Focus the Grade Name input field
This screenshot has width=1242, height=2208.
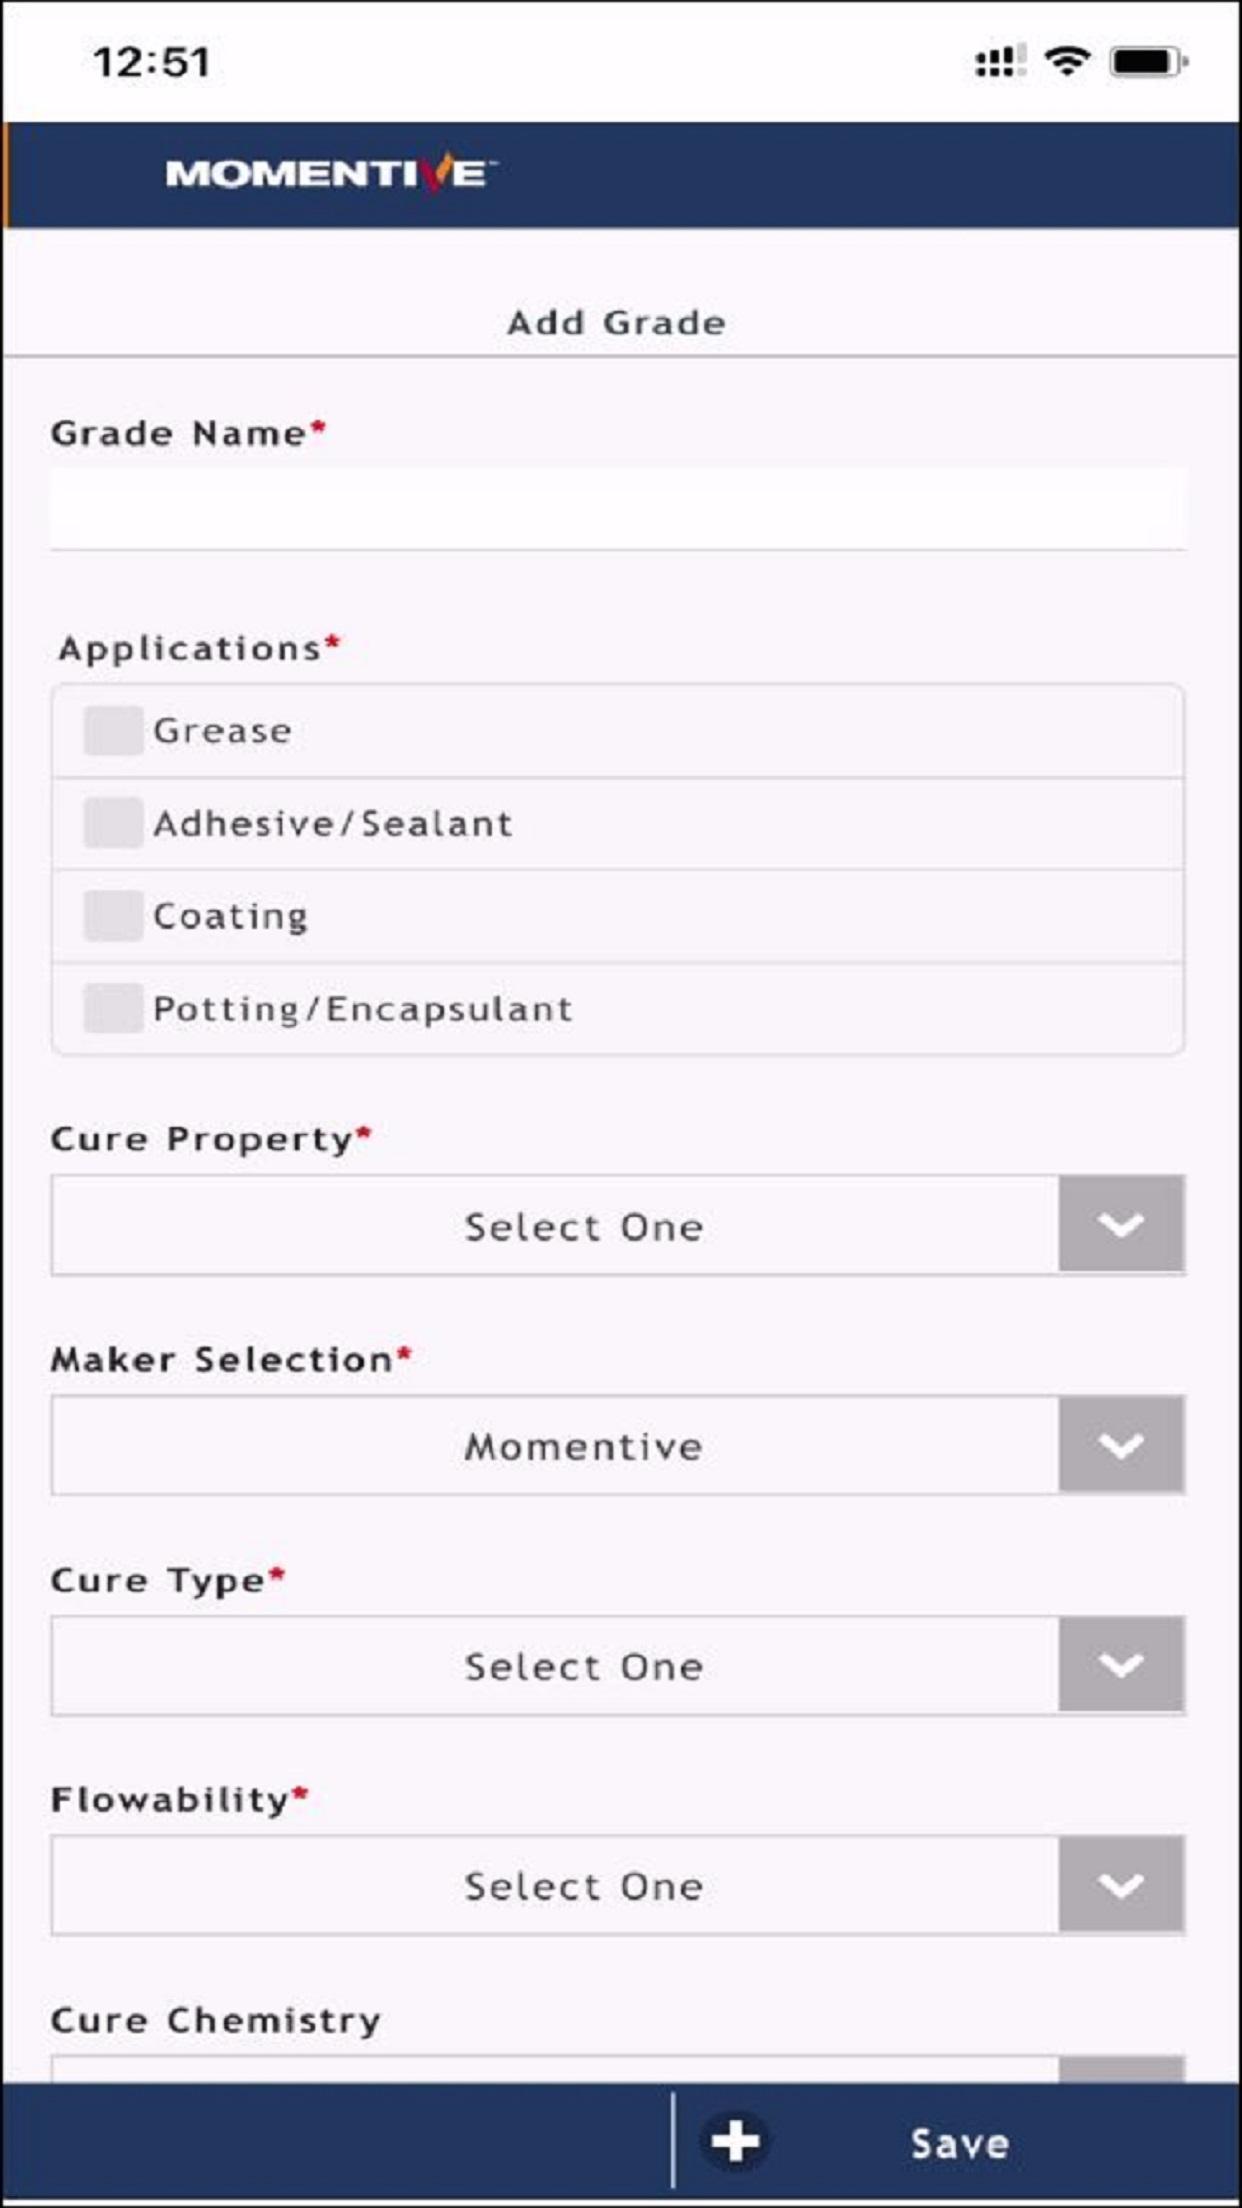coord(618,508)
